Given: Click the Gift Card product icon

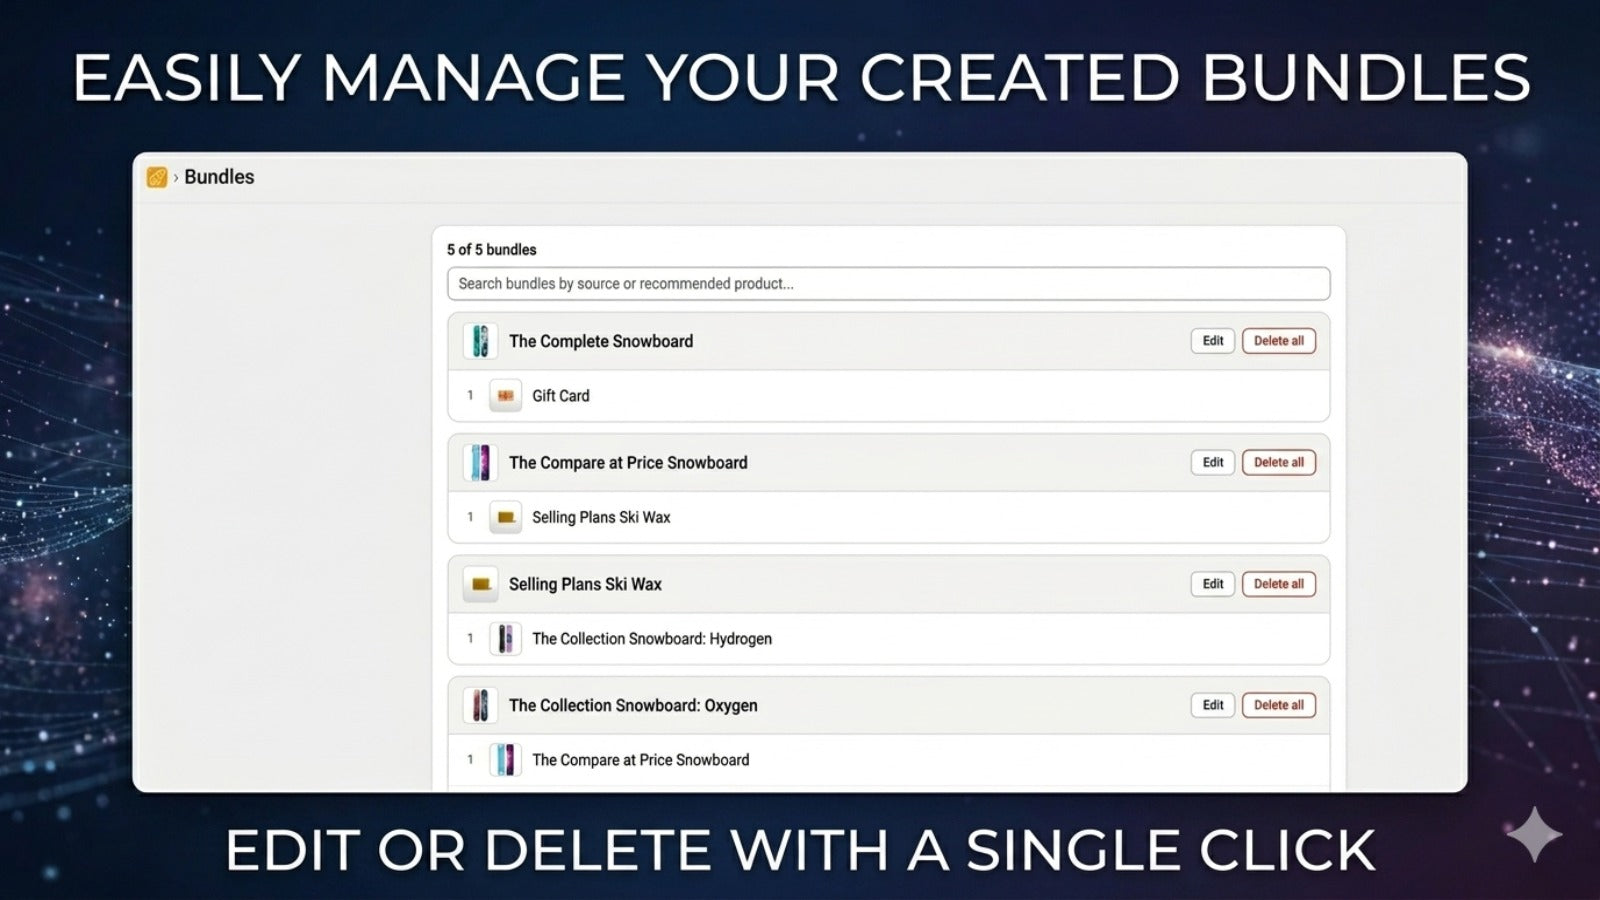Looking at the screenshot, I should coord(505,396).
